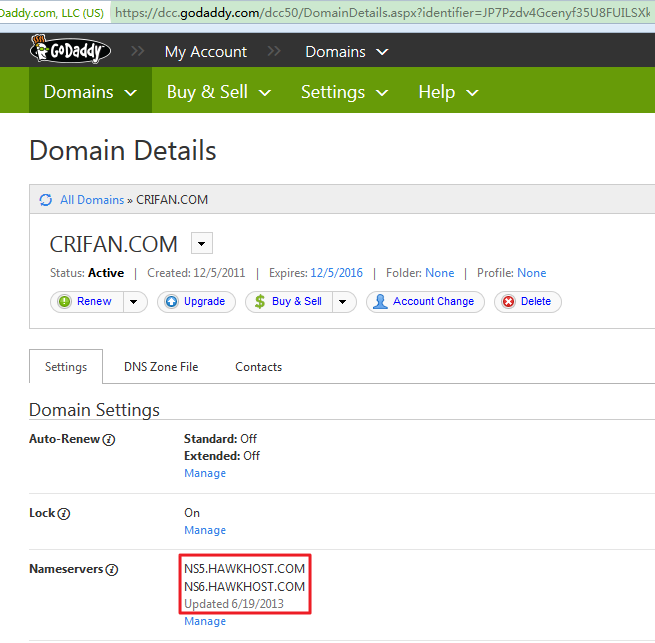Click the Upgrade button
This screenshot has width=655, height=643.
[x=196, y=302]
